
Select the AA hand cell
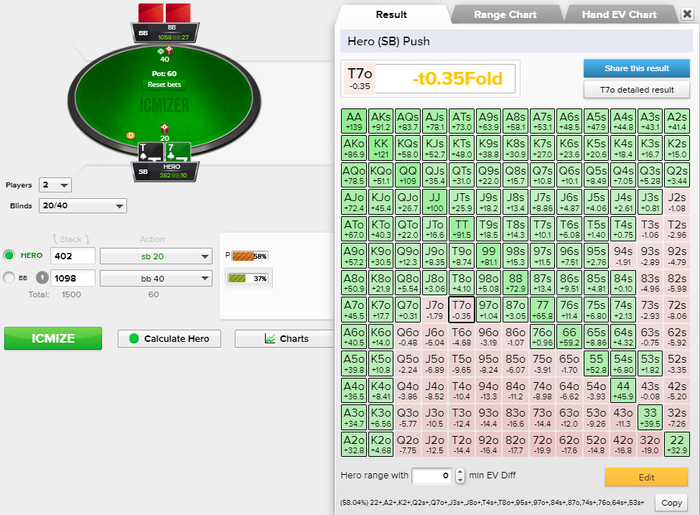point(354,121)
